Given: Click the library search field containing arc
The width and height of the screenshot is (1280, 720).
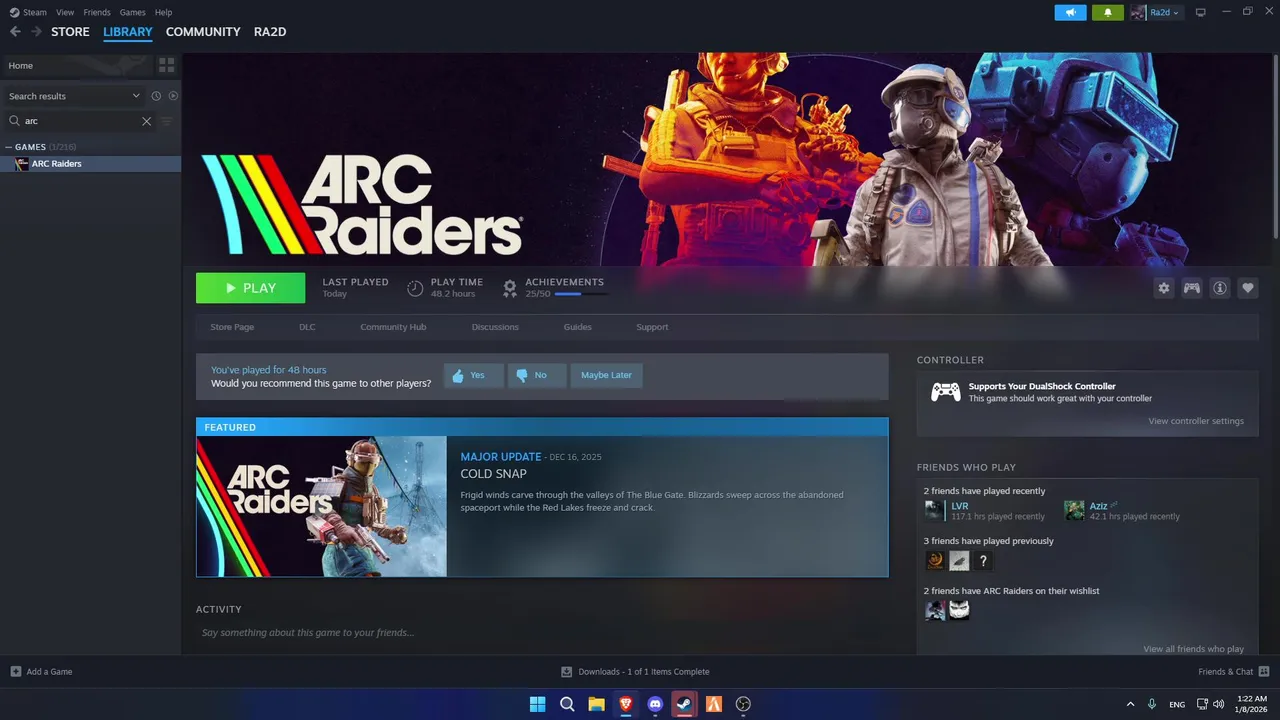Looking at the screenshot, I should click(82, 121).
